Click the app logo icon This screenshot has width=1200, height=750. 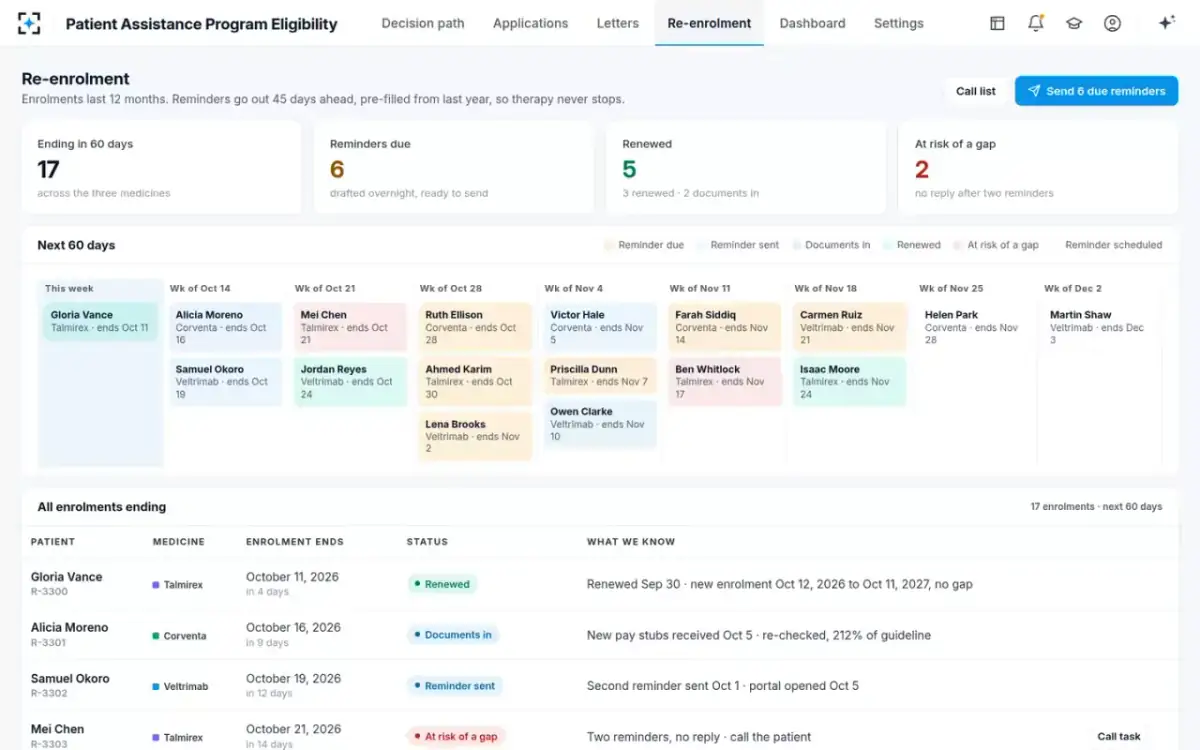click(x=30, y=23)
